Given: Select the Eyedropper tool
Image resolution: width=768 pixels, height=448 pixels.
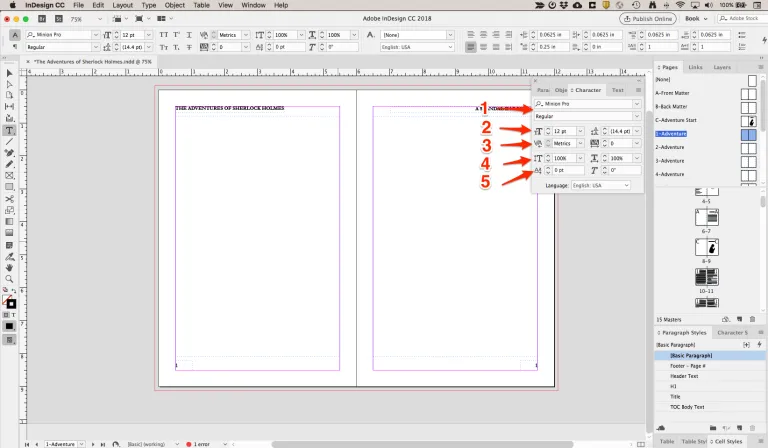Looking at the screenshot, I should click(9, 257).
